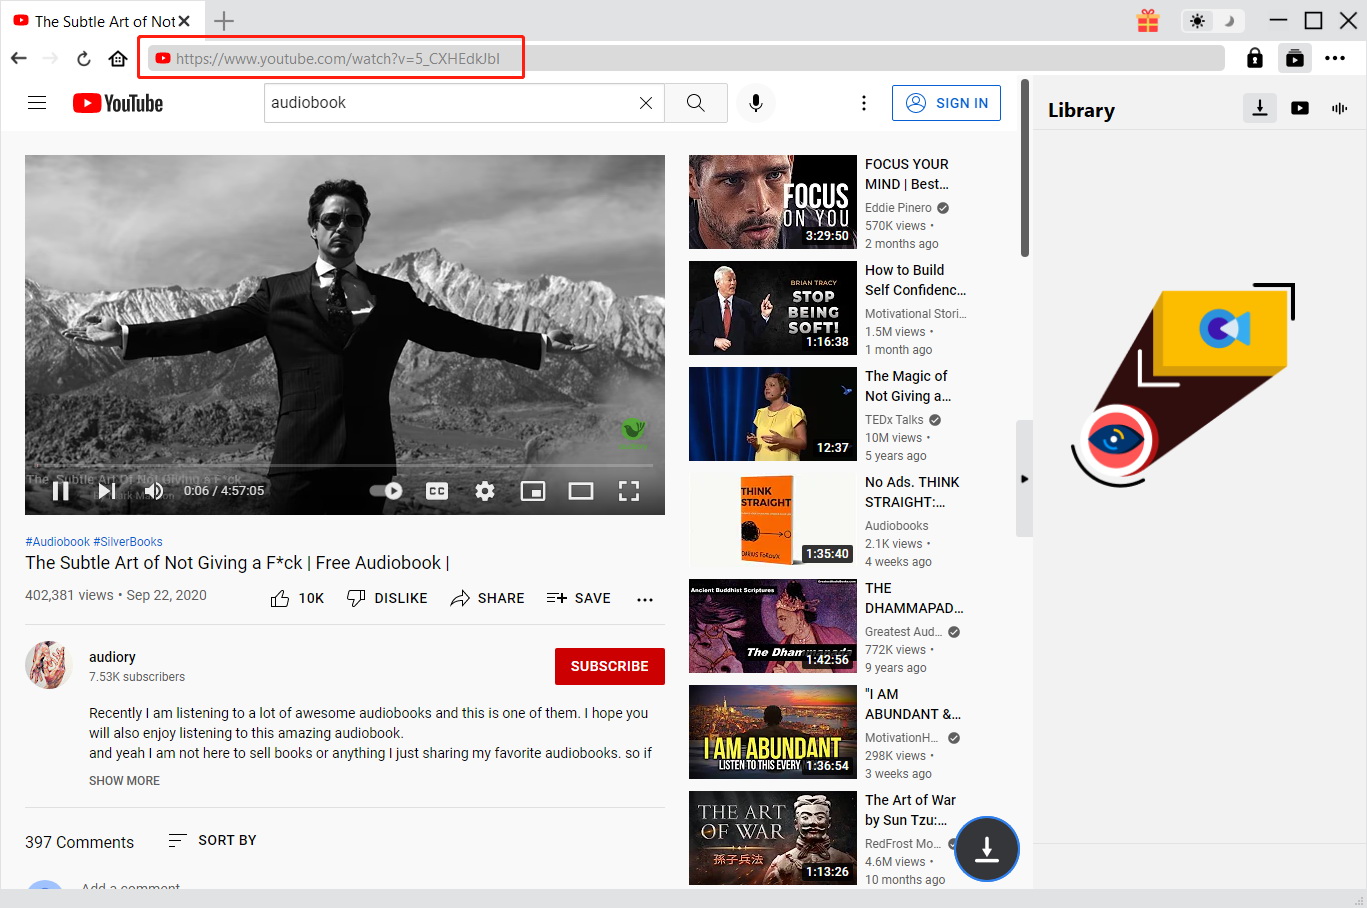Open the YouTube homepage via the logo
Viewport: 1367px width, 908px height.
[x=116, y=102]
